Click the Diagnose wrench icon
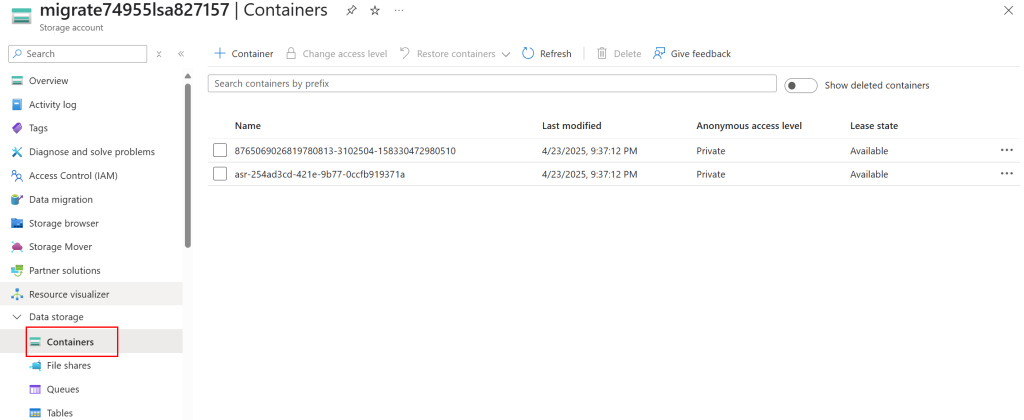 pos(17,152)
